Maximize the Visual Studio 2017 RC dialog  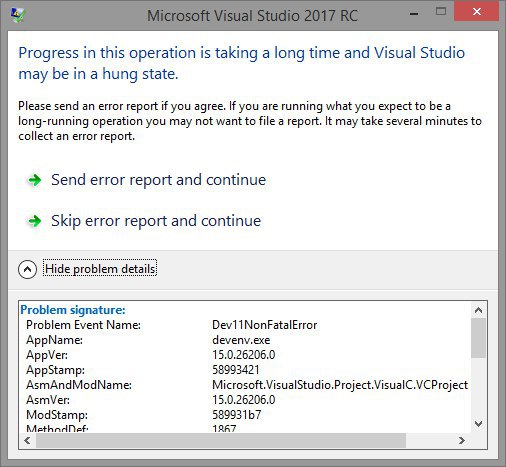(x=441, y=12)
